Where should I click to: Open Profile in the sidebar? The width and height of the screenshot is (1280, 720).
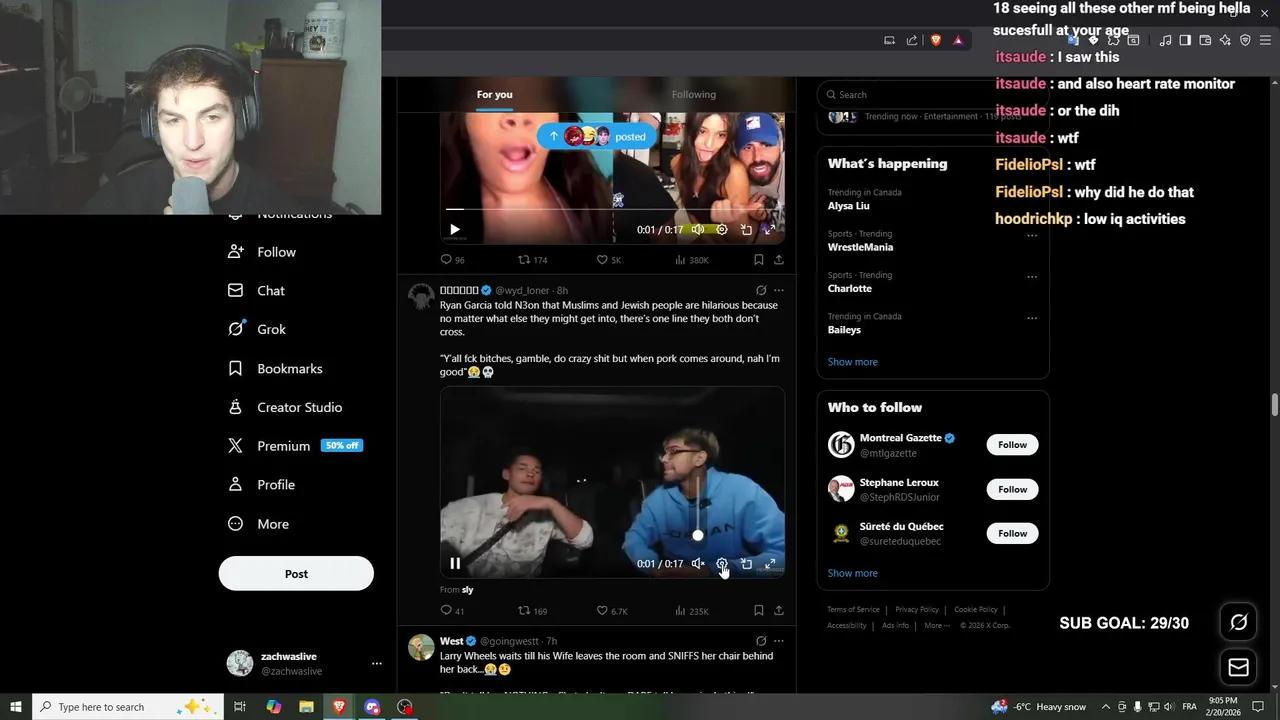(x=262, y=485)
